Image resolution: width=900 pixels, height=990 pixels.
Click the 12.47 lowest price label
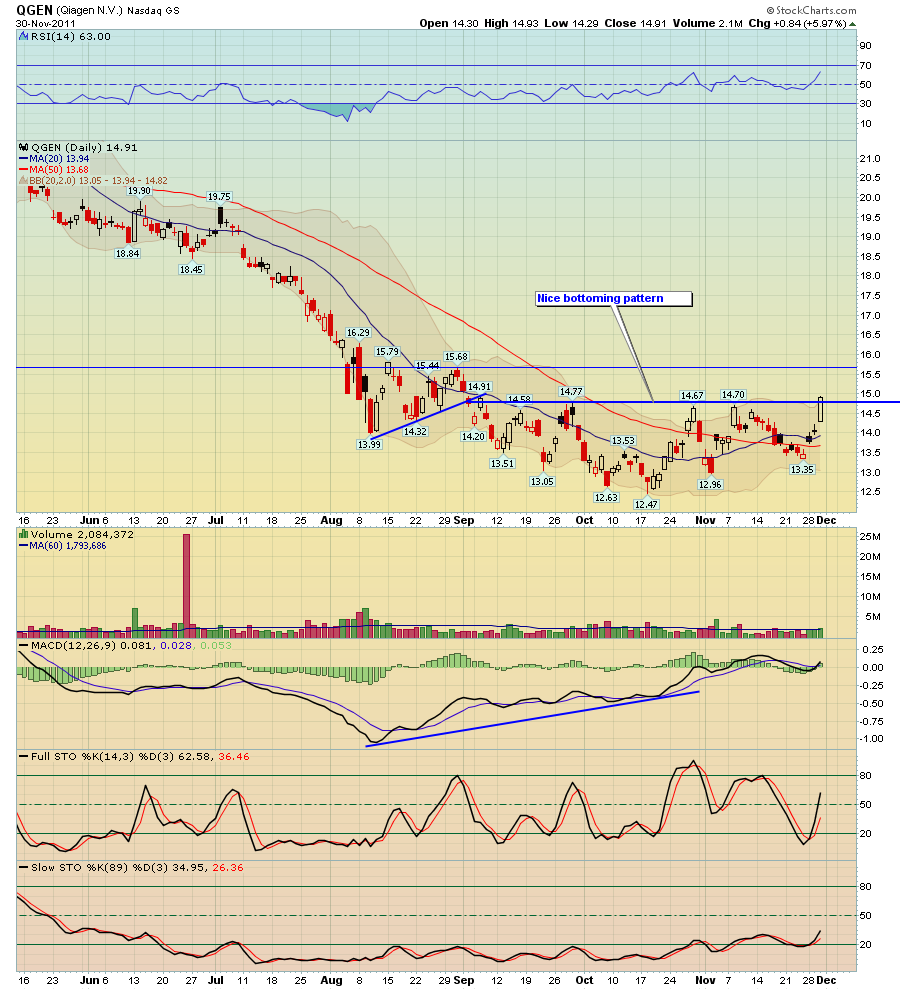click(x=646, y=504)
